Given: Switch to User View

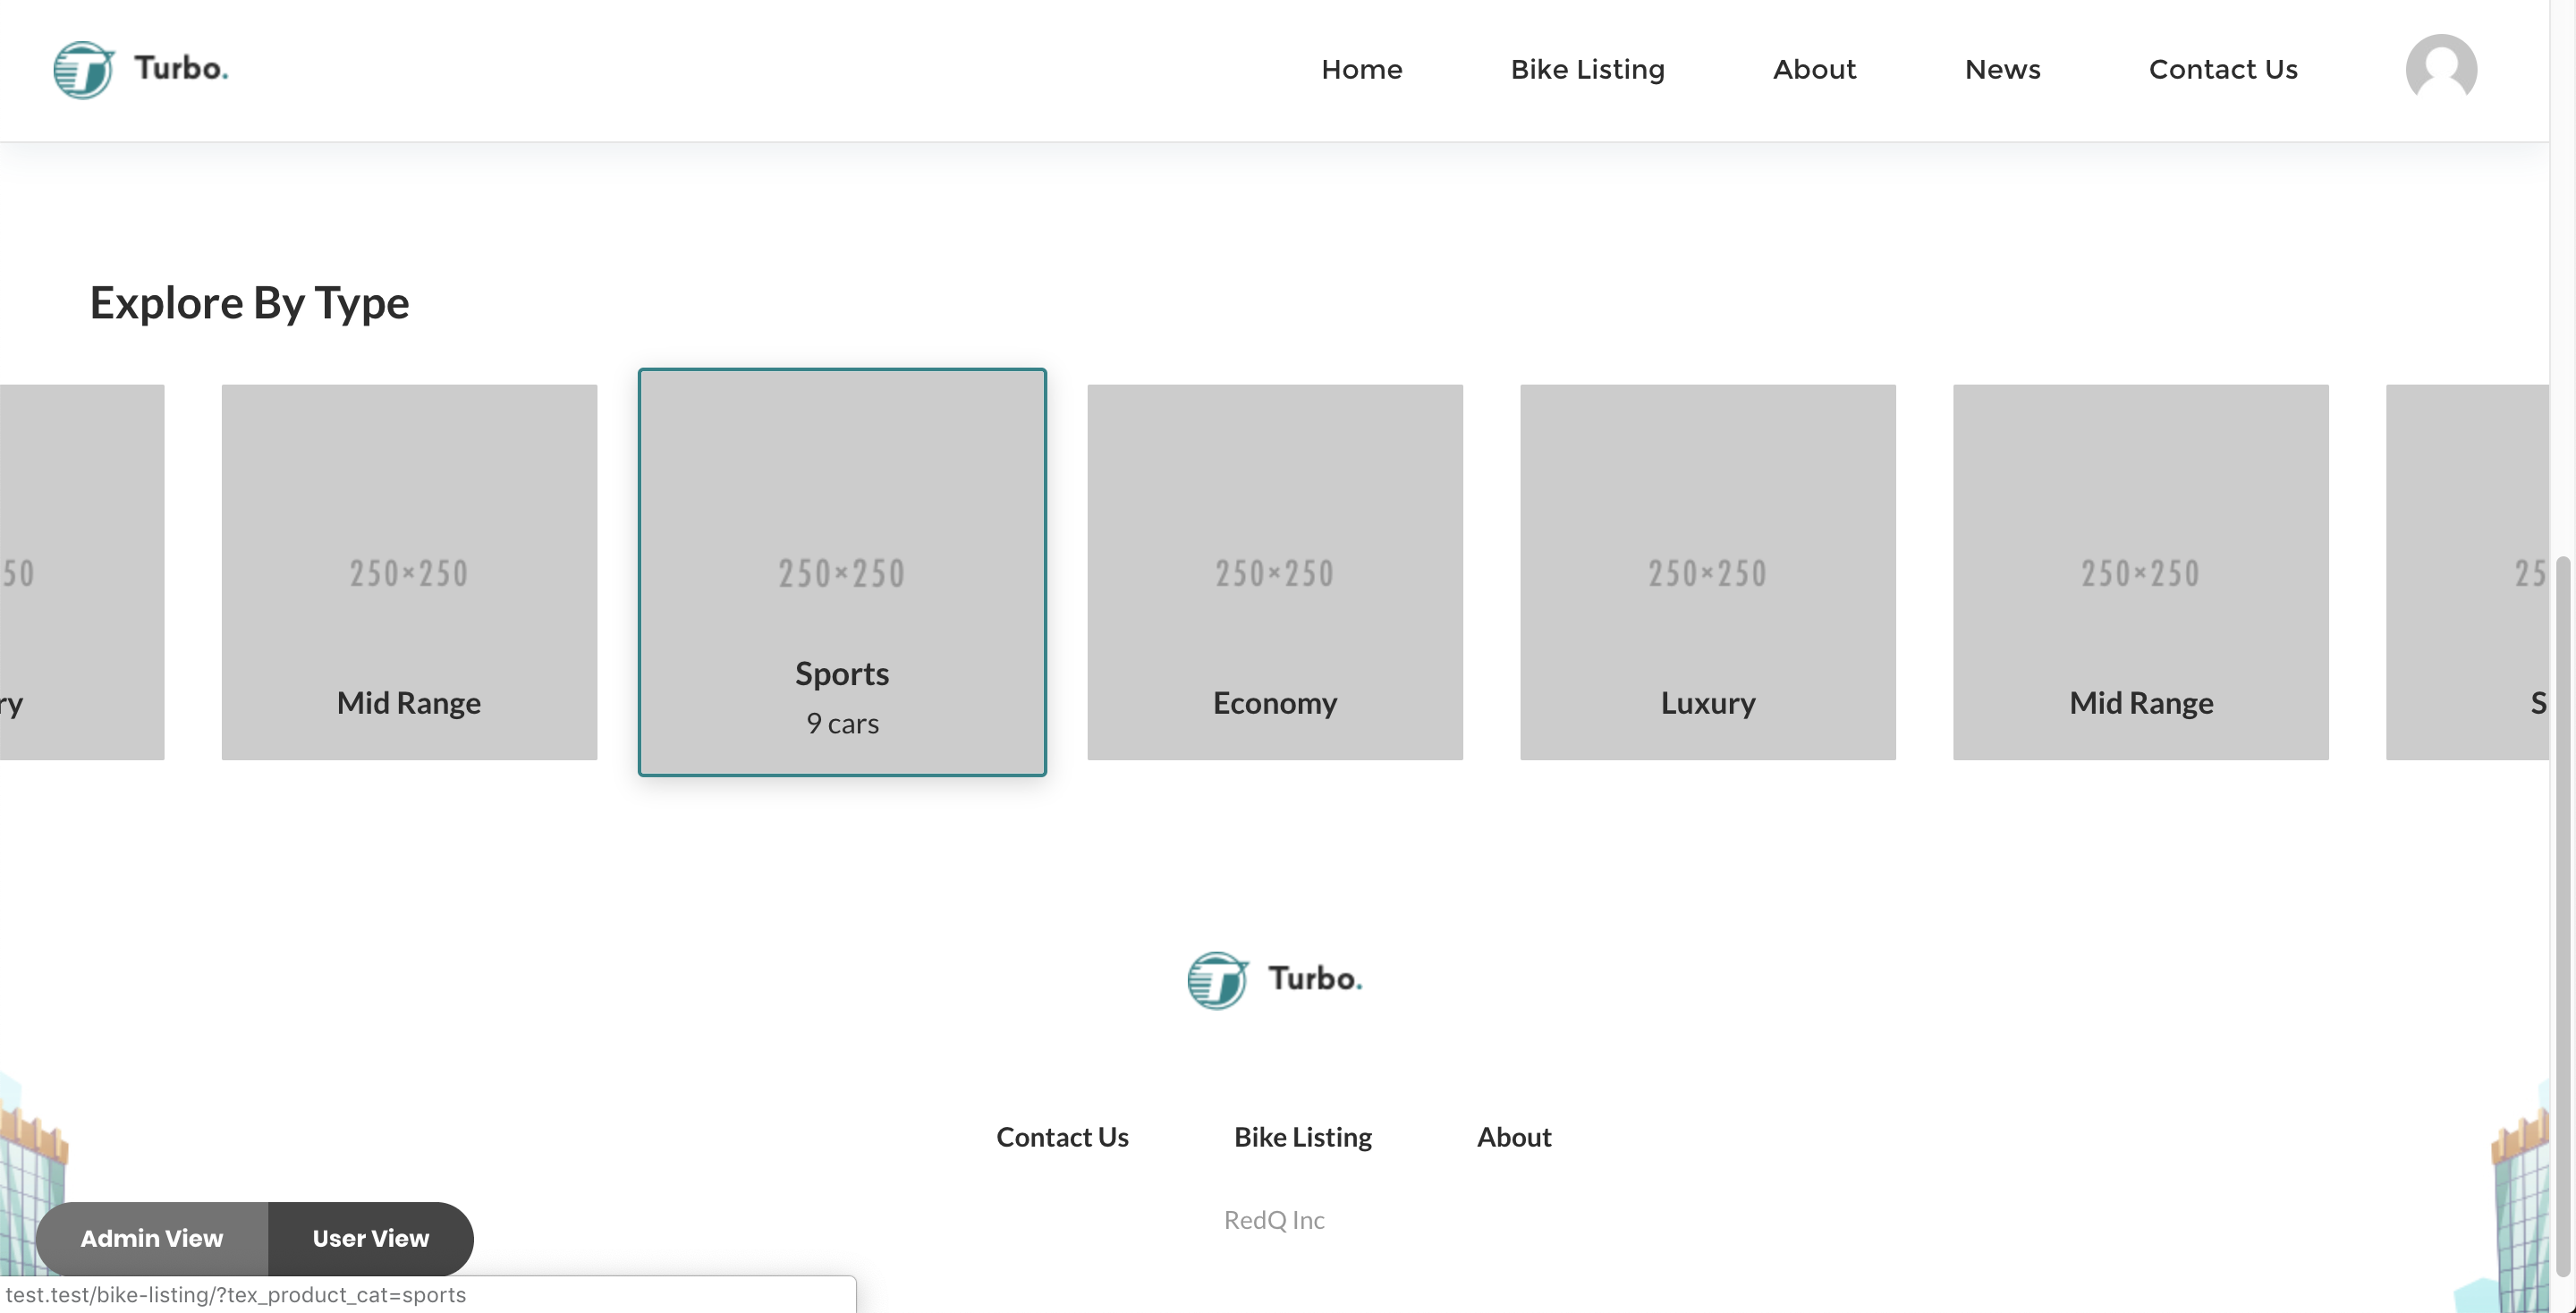Looking at the screenshot, I should tap(370, 1238).
